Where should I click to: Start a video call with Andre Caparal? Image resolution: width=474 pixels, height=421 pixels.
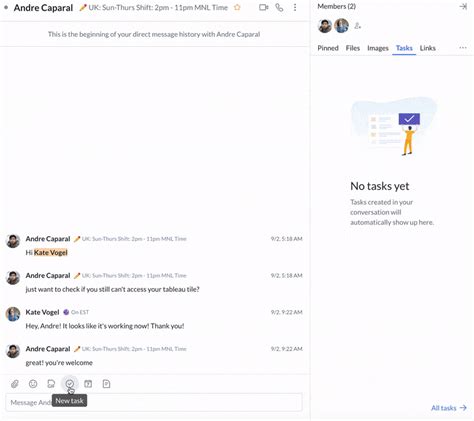click(x=264, y=7)
